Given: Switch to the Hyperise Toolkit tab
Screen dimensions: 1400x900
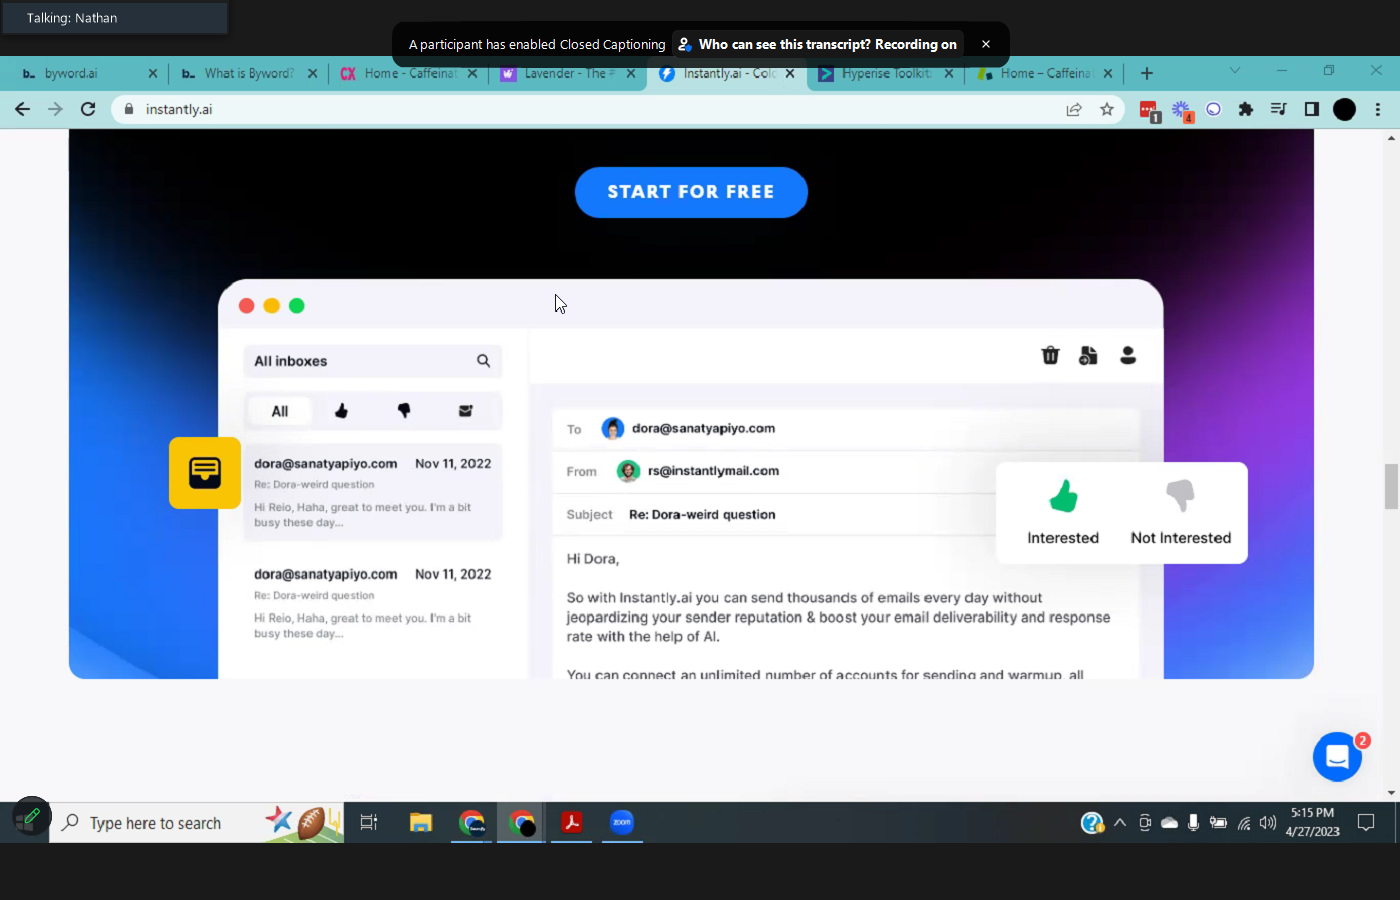Looking at the screenshot, I should 885,74.
